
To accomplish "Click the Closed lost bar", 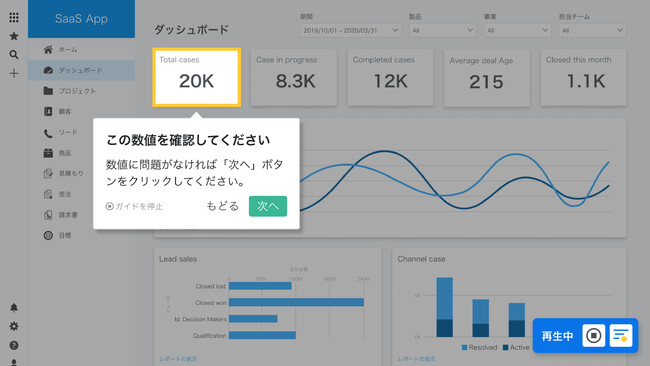I will [260, 286].
